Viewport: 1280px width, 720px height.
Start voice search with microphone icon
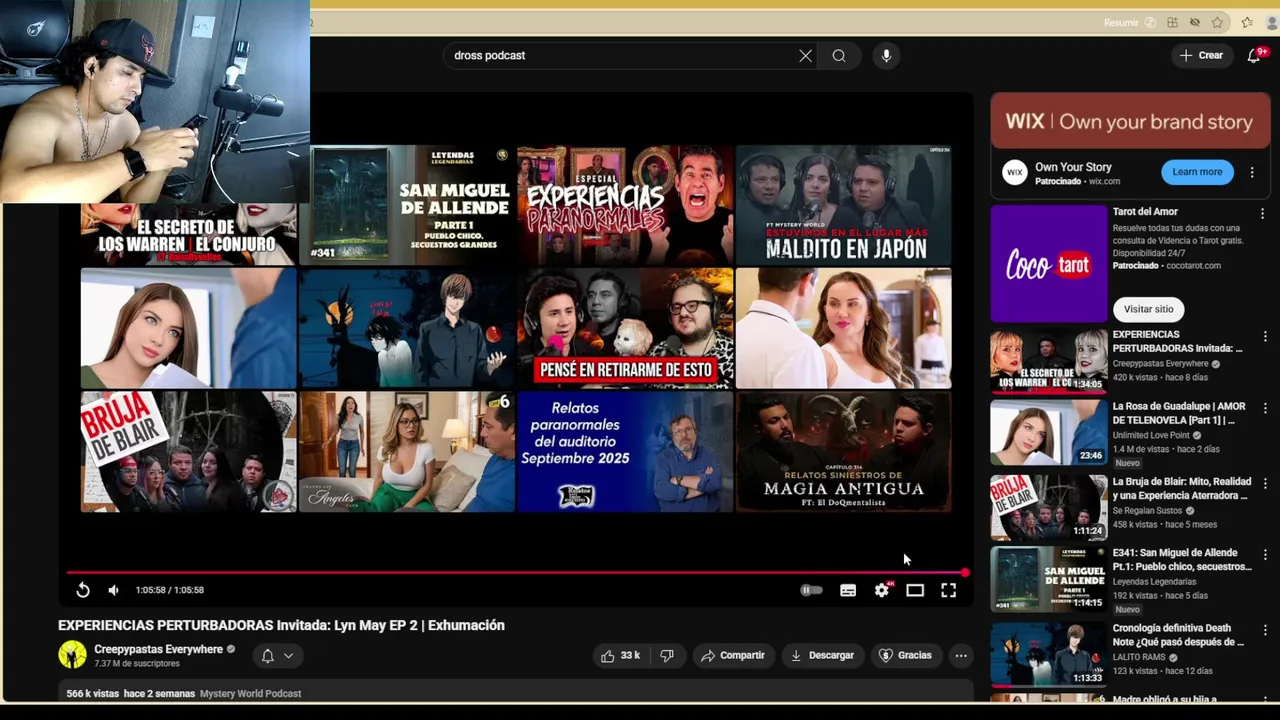pyautogui.click(x=886, y=56)
